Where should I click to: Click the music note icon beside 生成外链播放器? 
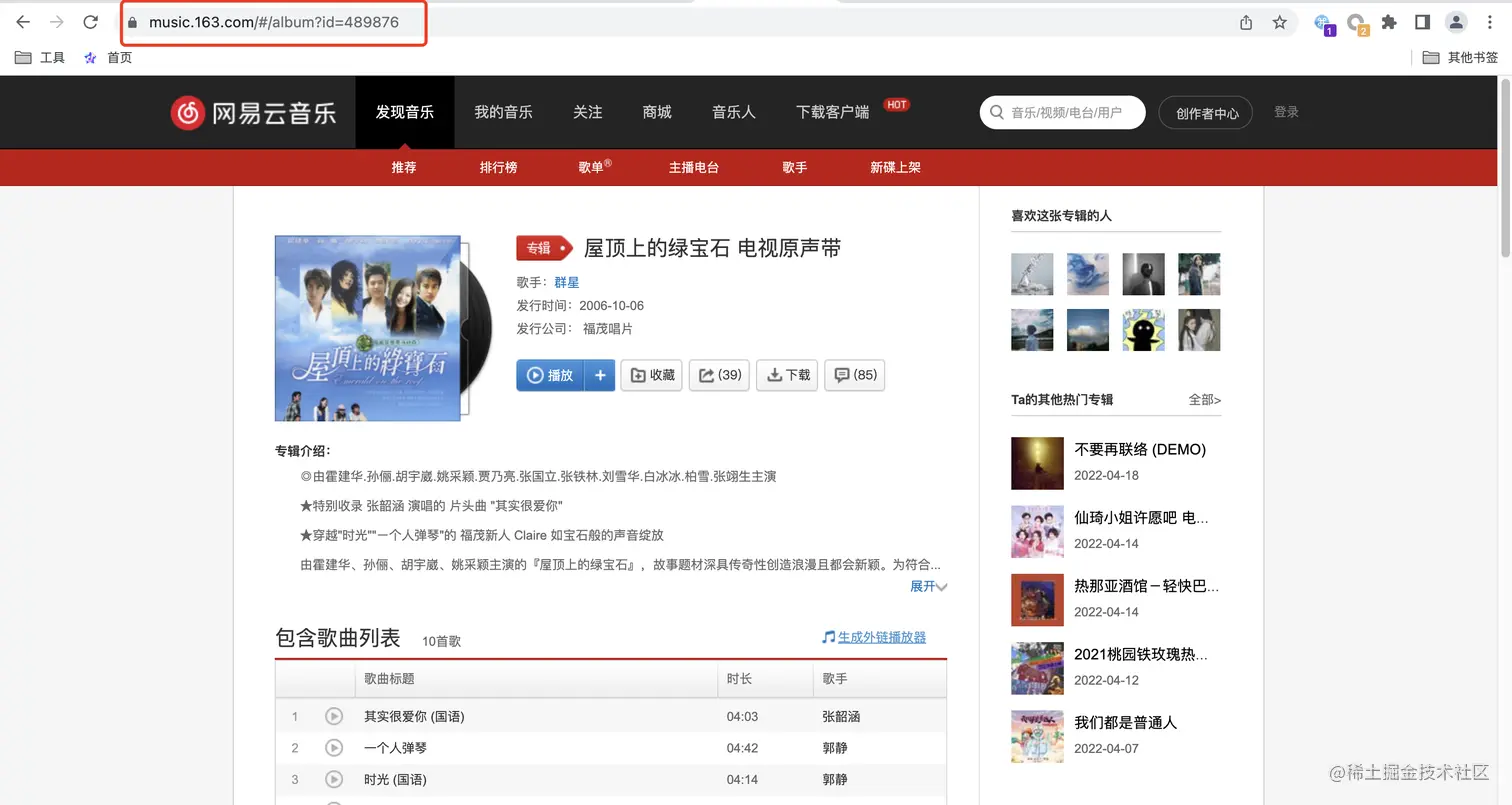[828, 637]
